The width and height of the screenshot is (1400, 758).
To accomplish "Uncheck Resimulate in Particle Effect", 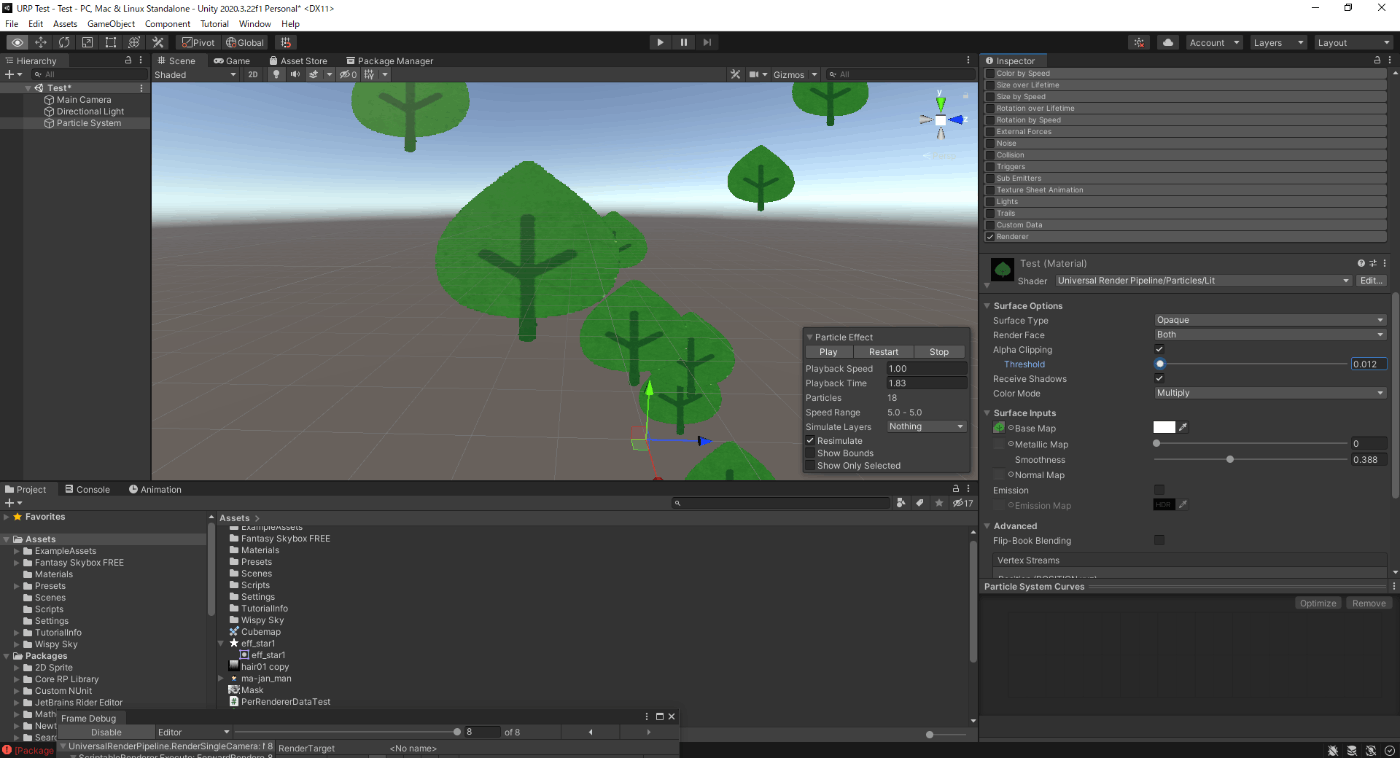I will (x=810, y=440).
